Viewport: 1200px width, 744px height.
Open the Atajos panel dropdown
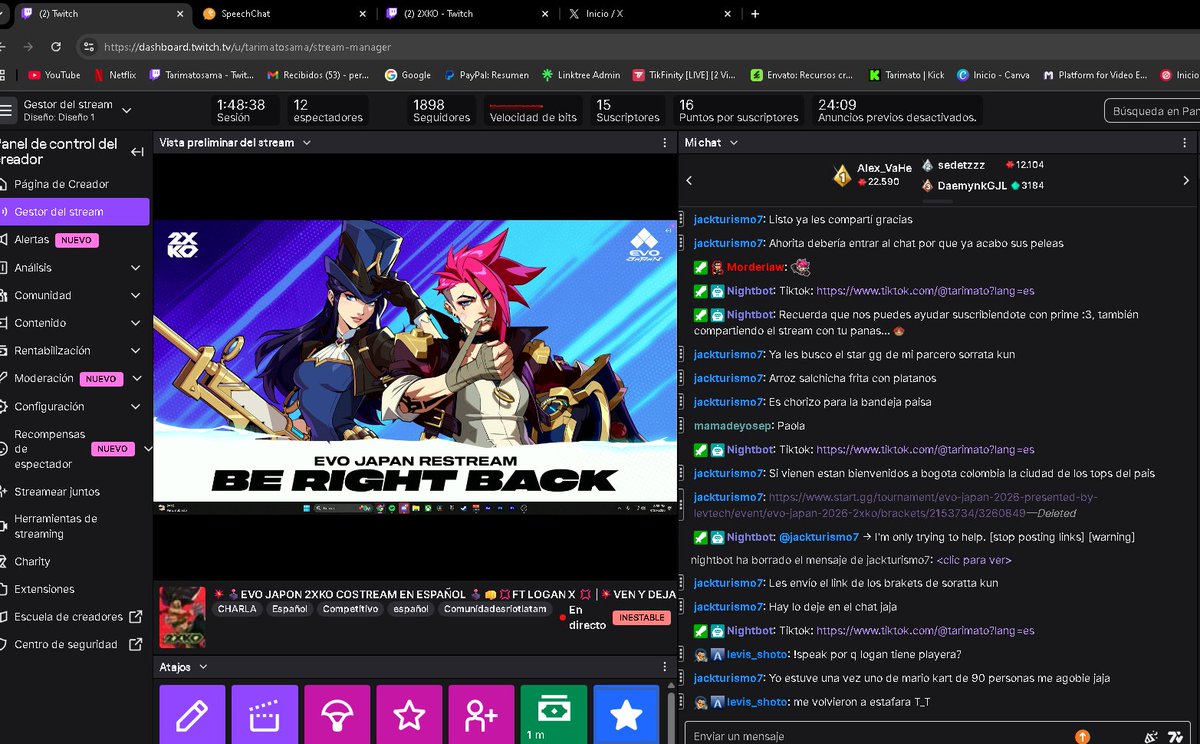pos(203,667)
